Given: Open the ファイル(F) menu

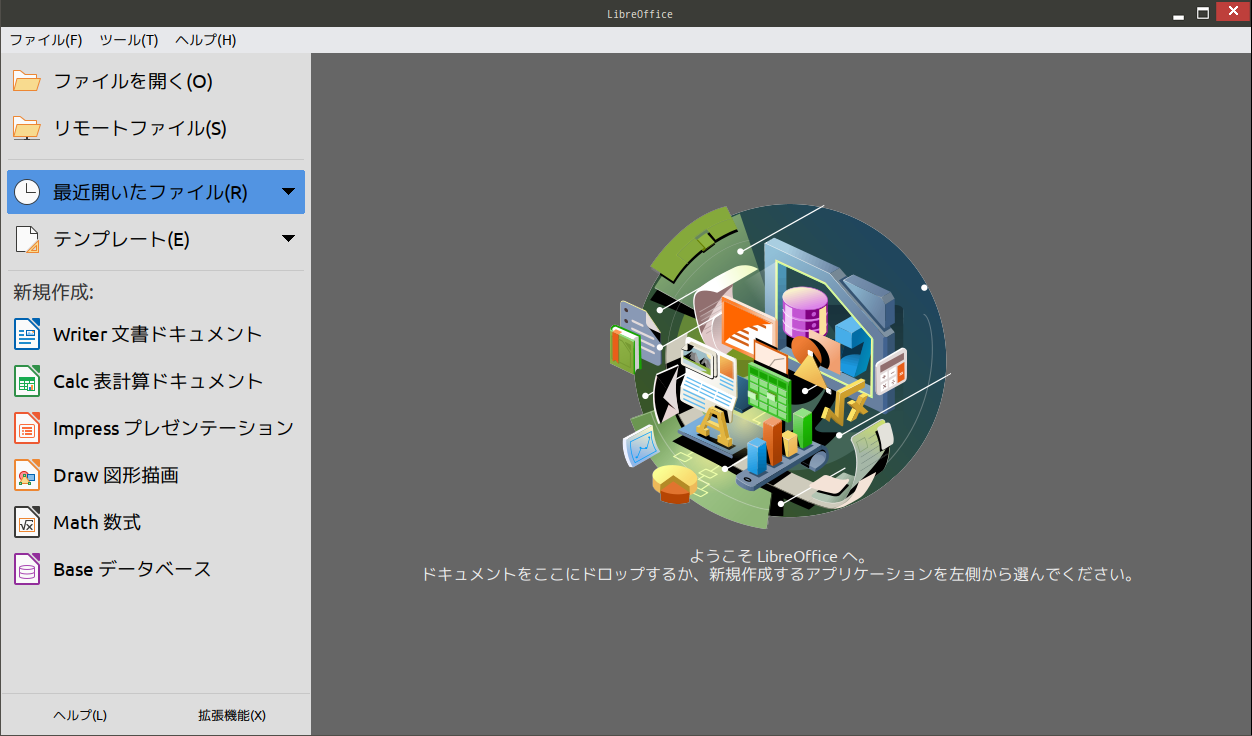Looking at the screenshot, I should pos(46,40).
